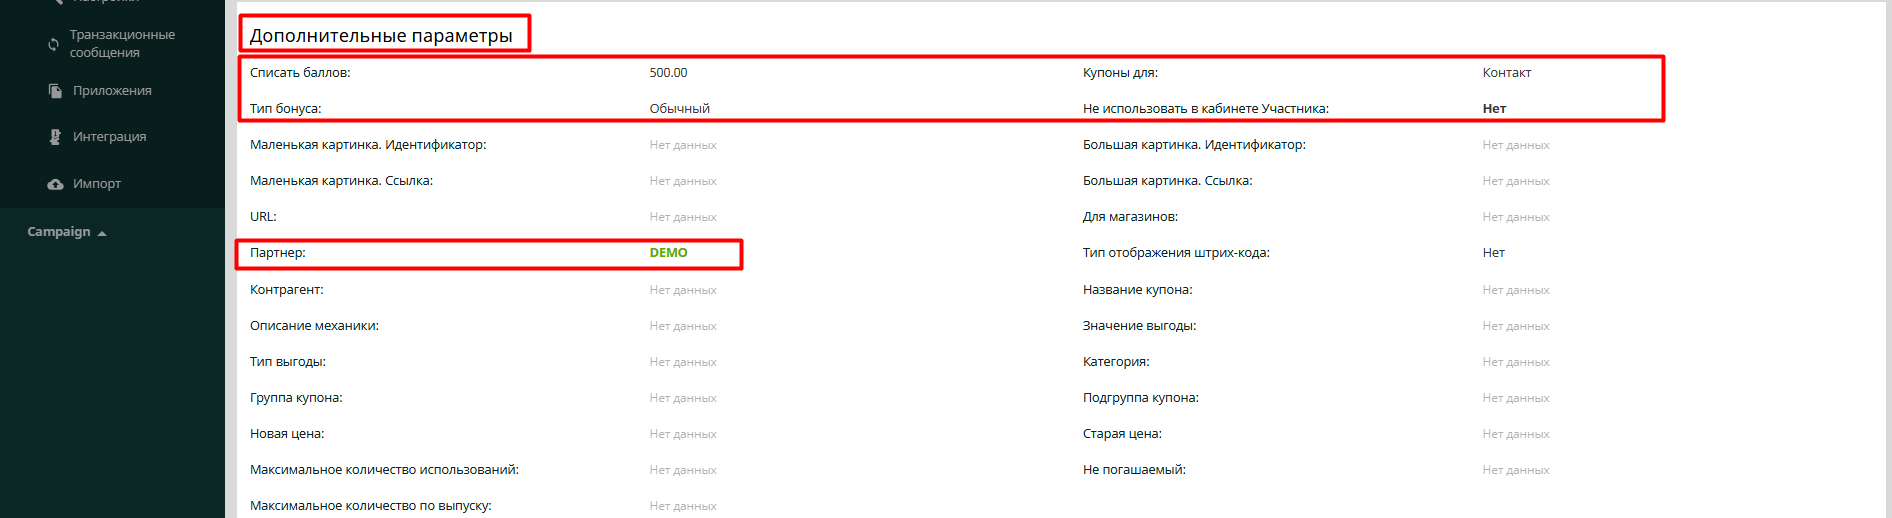Open the Интеграция sidebar item
Screen dimensions: 1892x518
pos(109,137)
